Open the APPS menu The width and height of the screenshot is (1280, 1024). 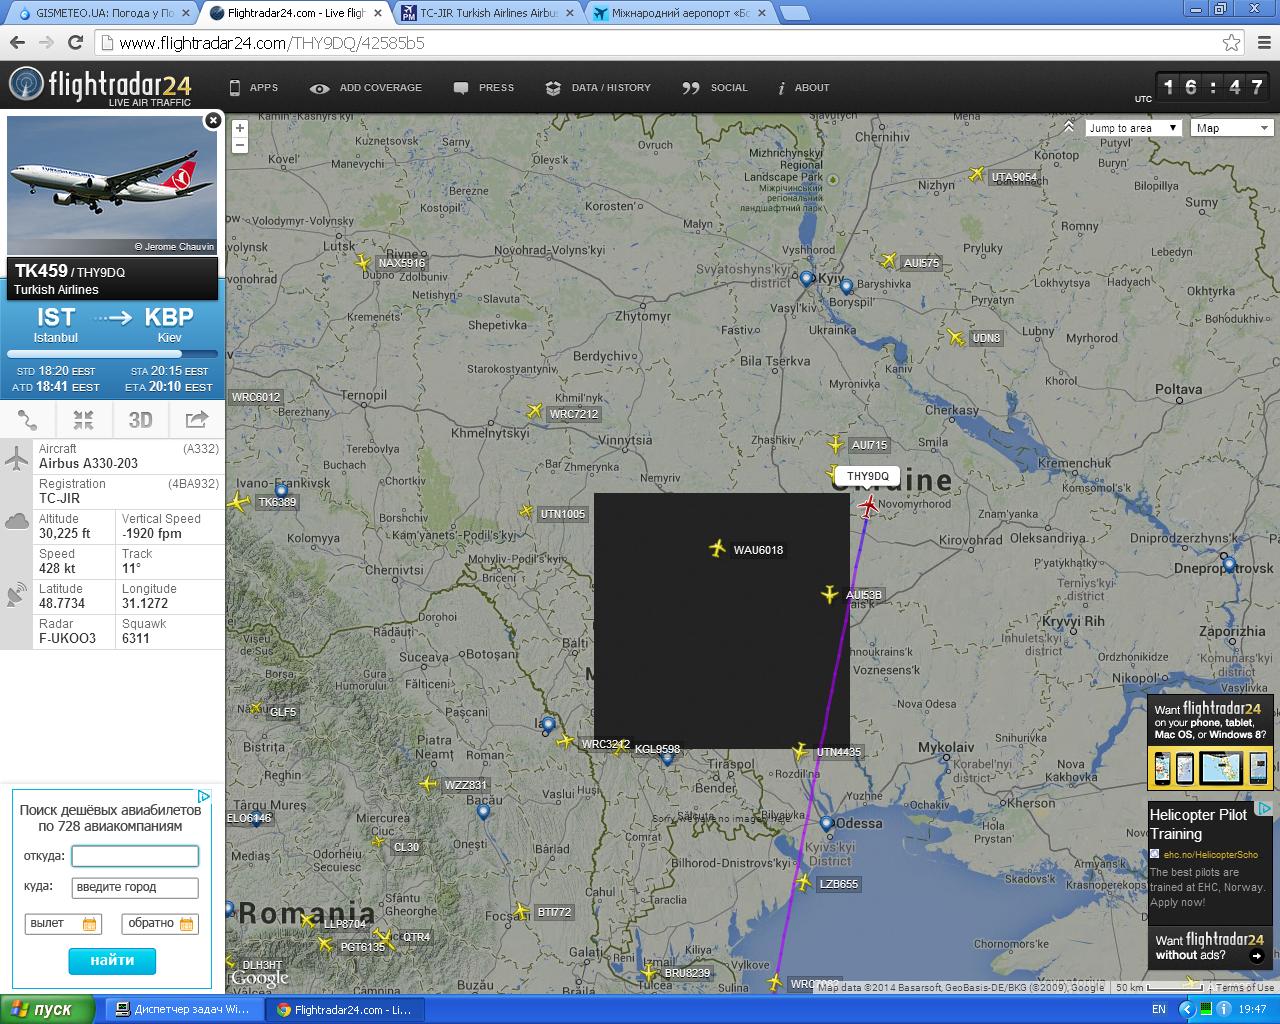pyautogui.click(x=254, y=88)
